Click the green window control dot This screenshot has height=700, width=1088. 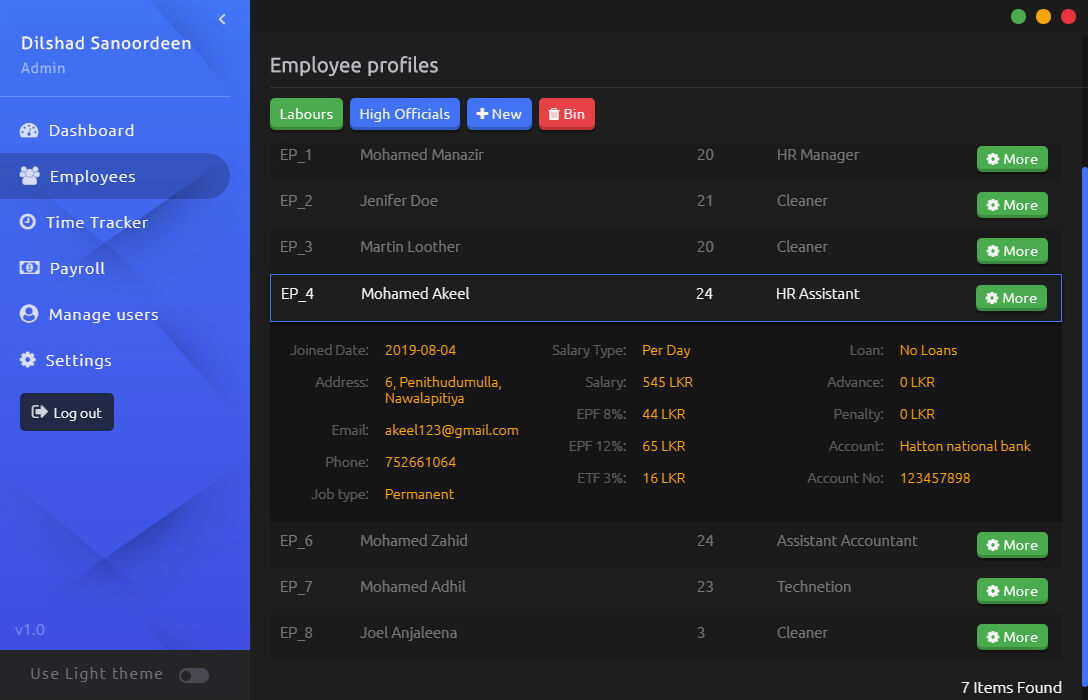pos(1018,16)
